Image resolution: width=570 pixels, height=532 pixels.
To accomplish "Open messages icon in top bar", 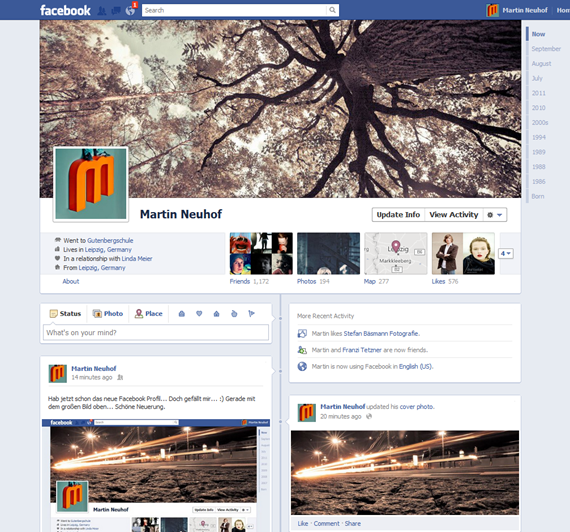I will 116,11.
